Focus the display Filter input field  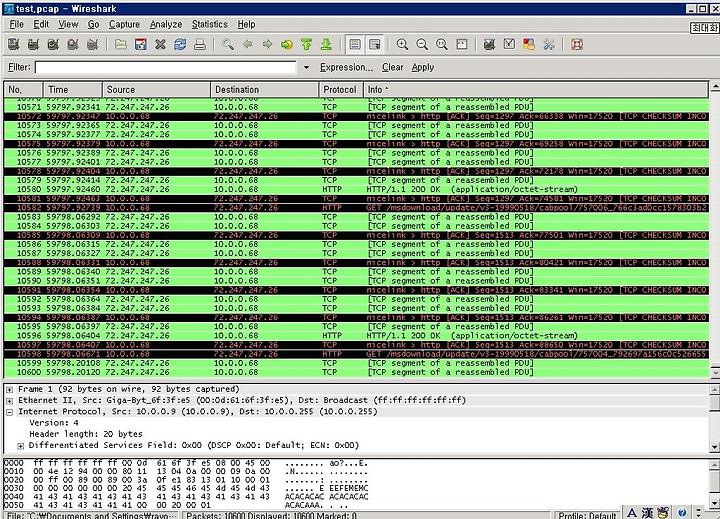click(166, 68)
